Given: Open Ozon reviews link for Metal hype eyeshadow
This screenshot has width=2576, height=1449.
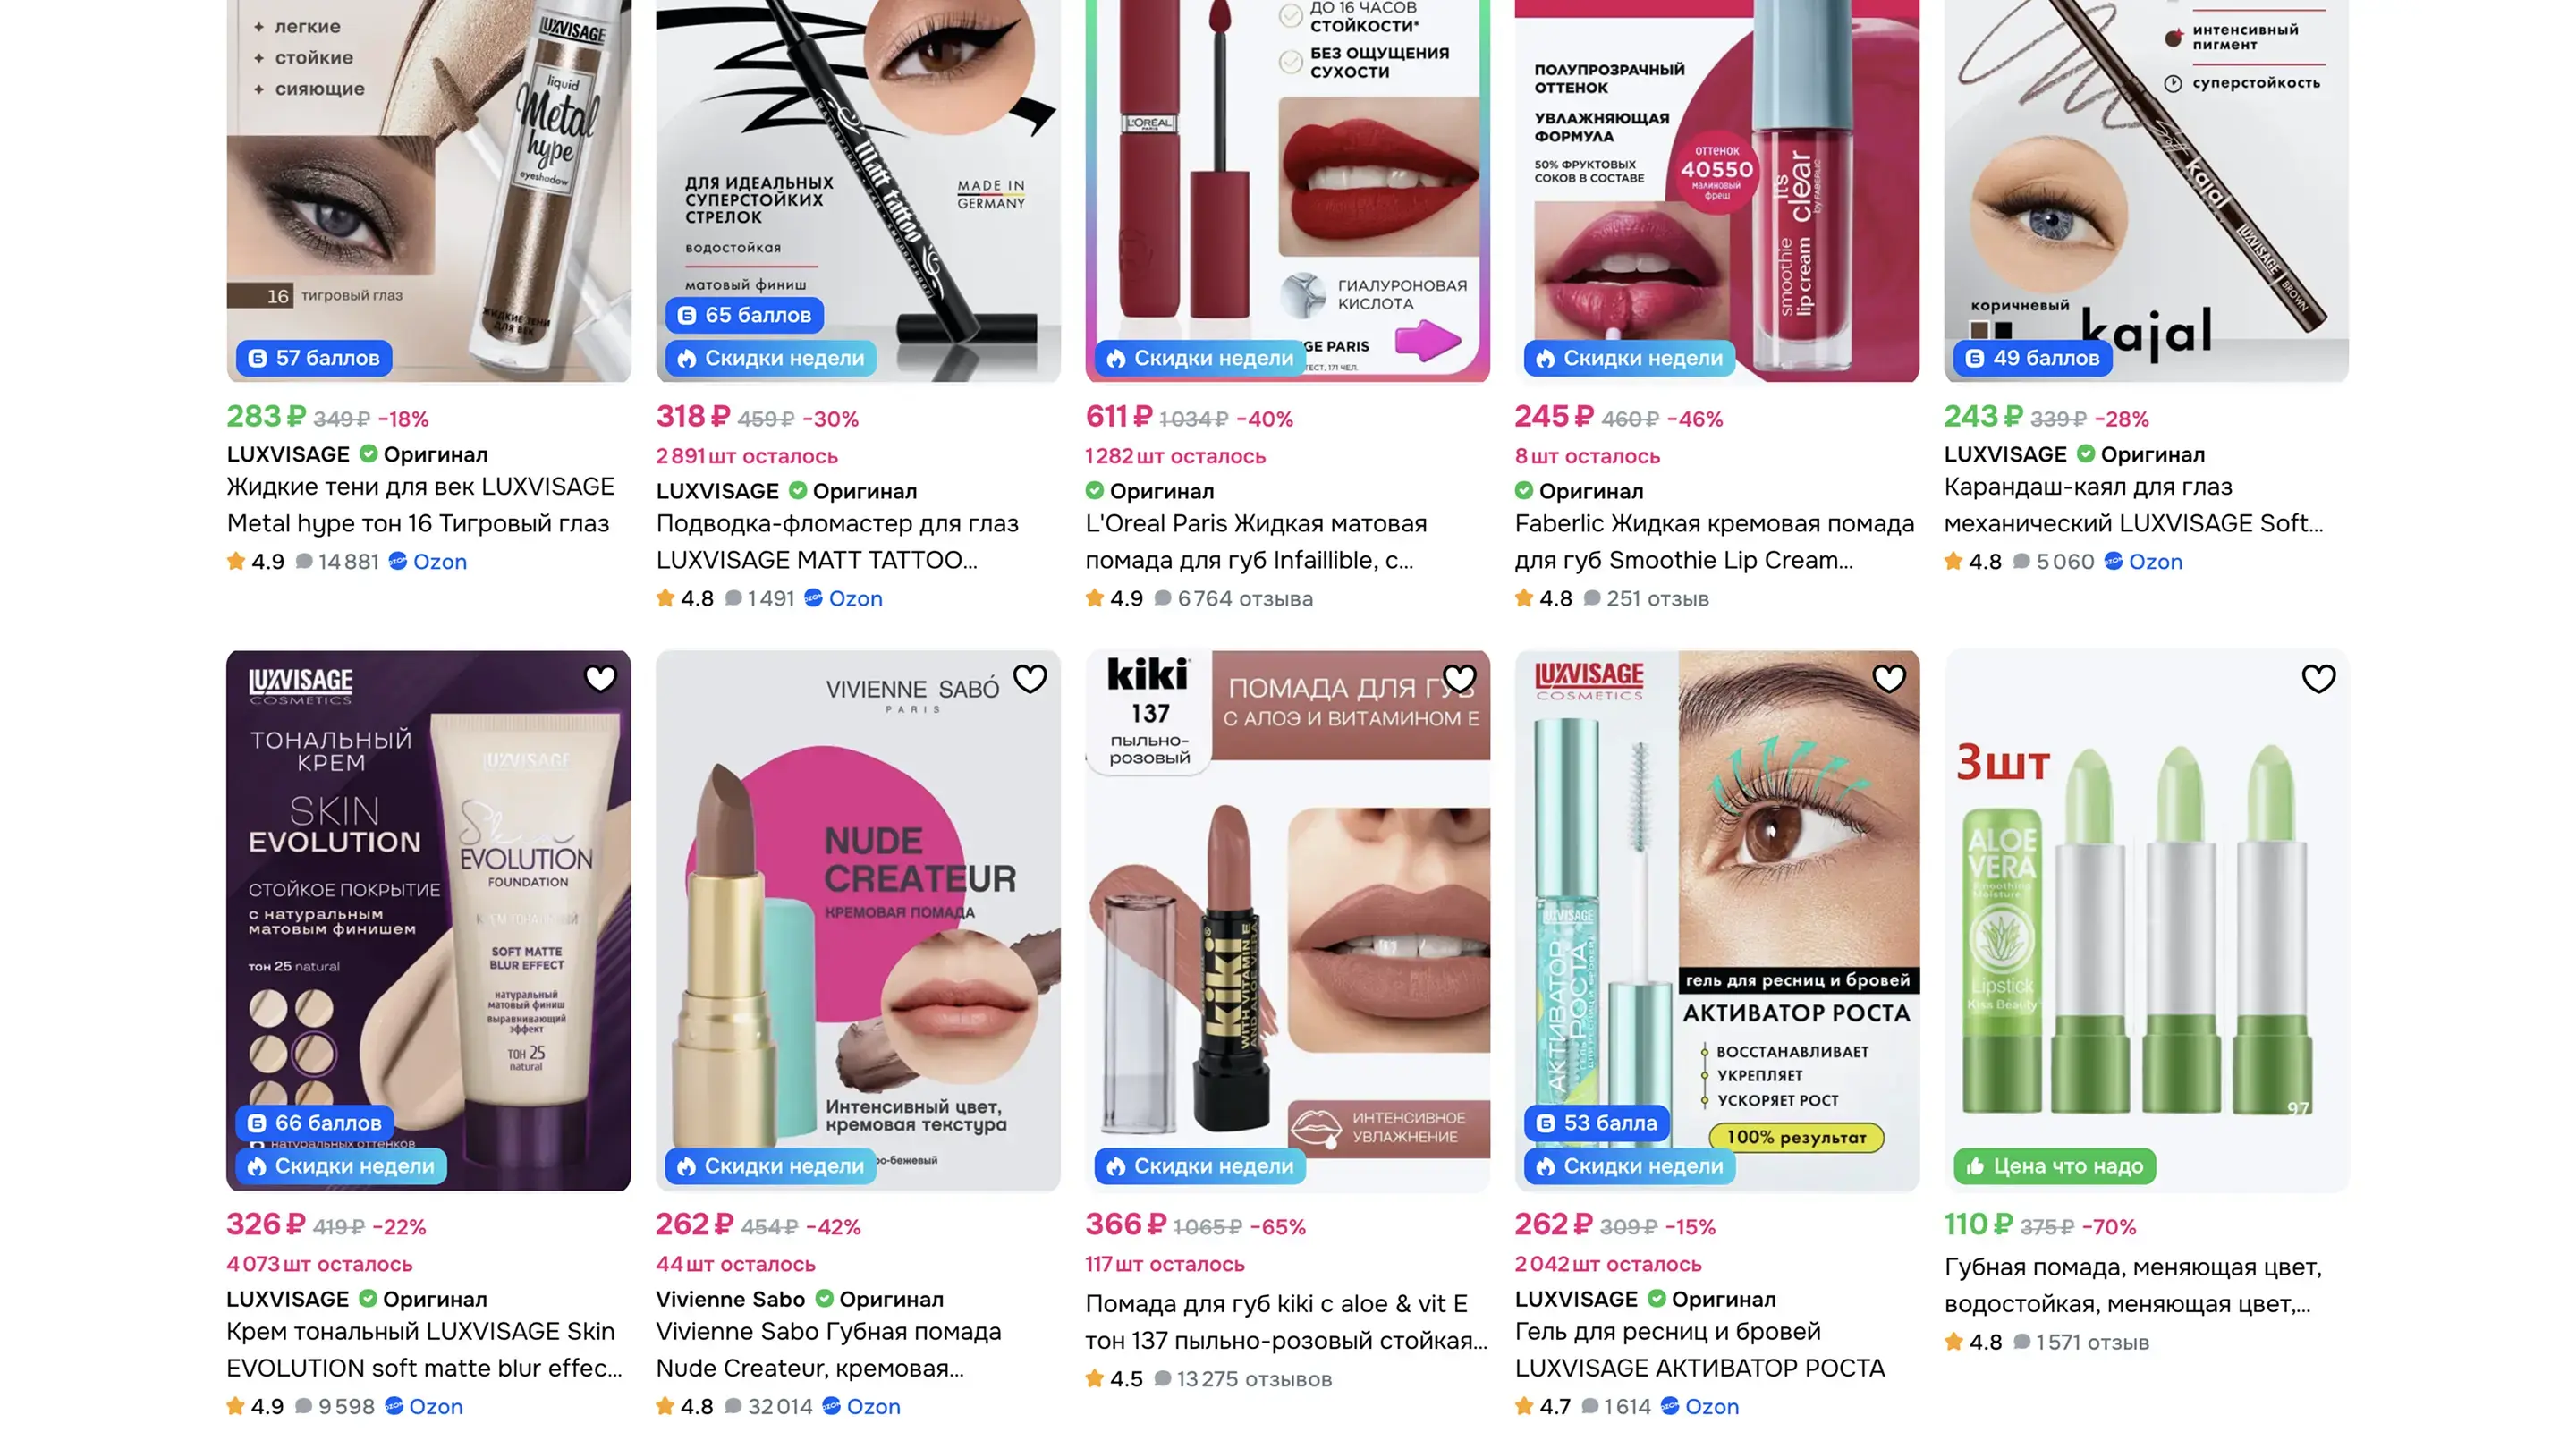Looking at the screenshot, I should (428, 562).
